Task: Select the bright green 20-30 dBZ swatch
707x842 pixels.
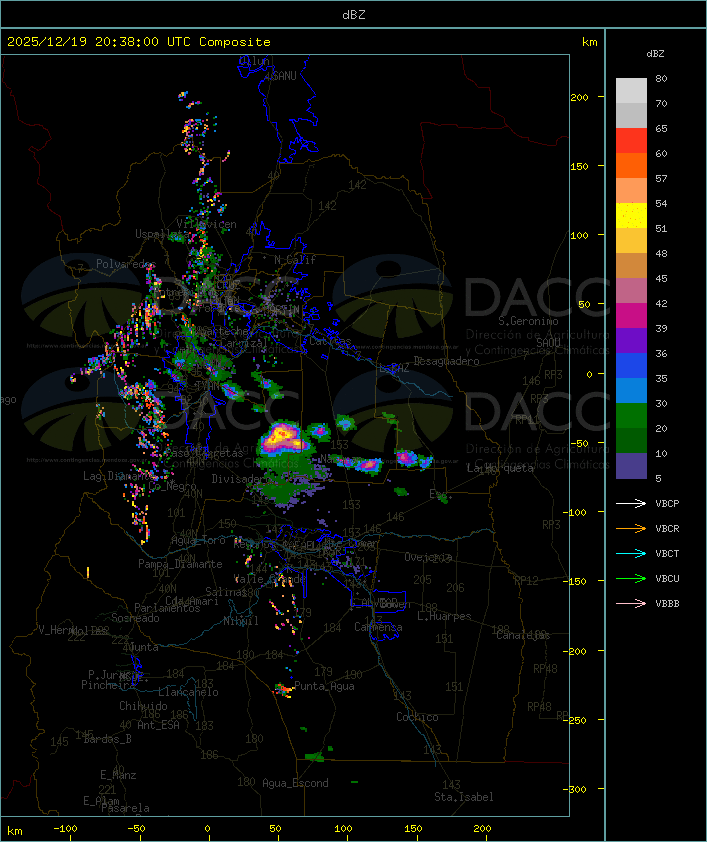Action: point(631,416)
